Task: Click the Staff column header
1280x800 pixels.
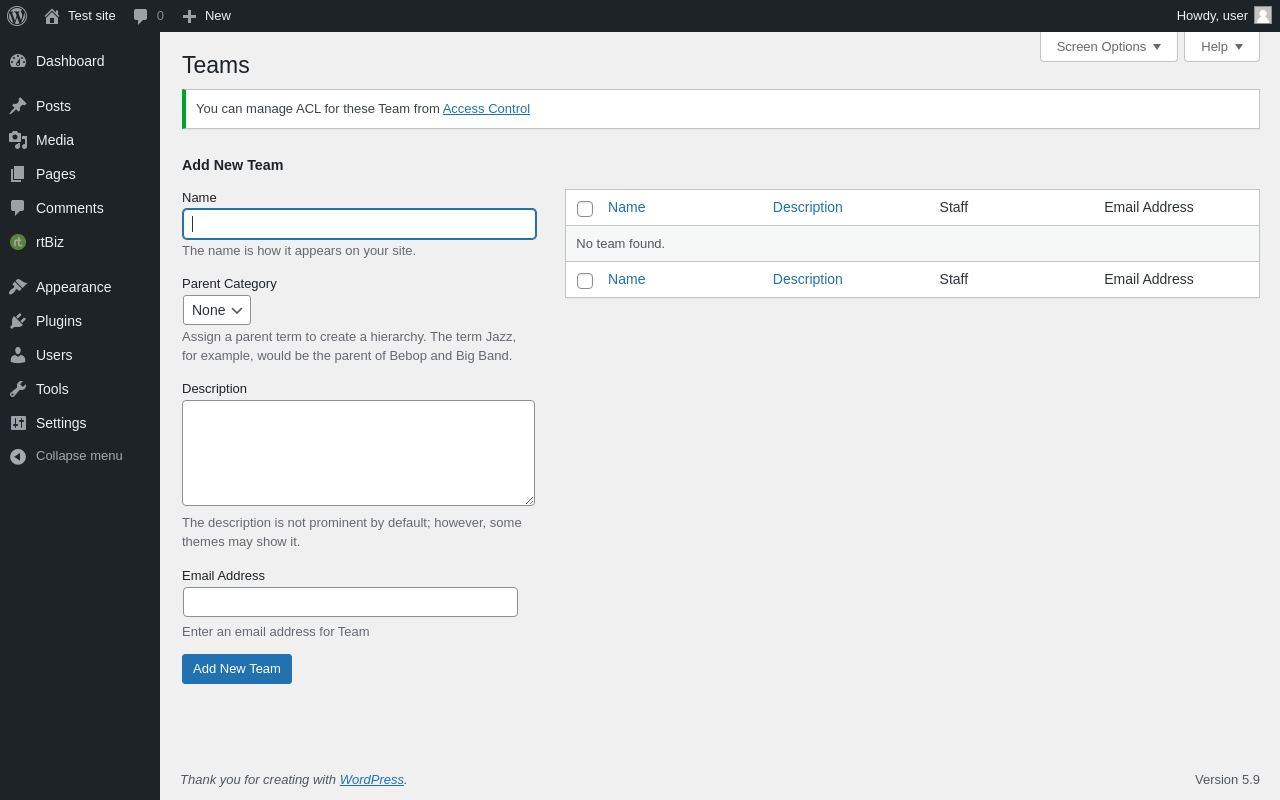Action: [x=954, y=207]
